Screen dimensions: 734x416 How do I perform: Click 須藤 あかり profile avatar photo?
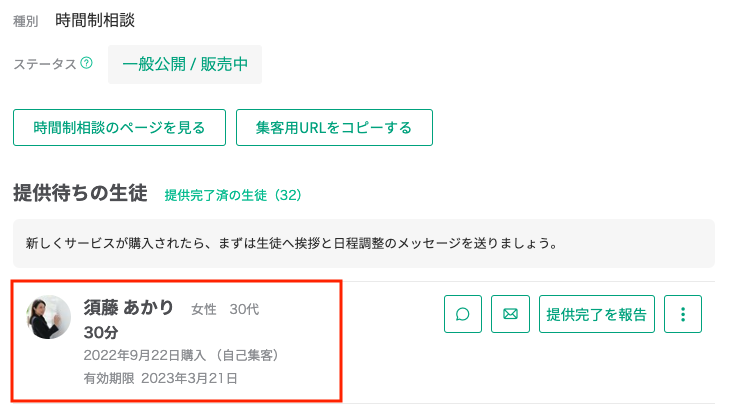click(49, 317)
